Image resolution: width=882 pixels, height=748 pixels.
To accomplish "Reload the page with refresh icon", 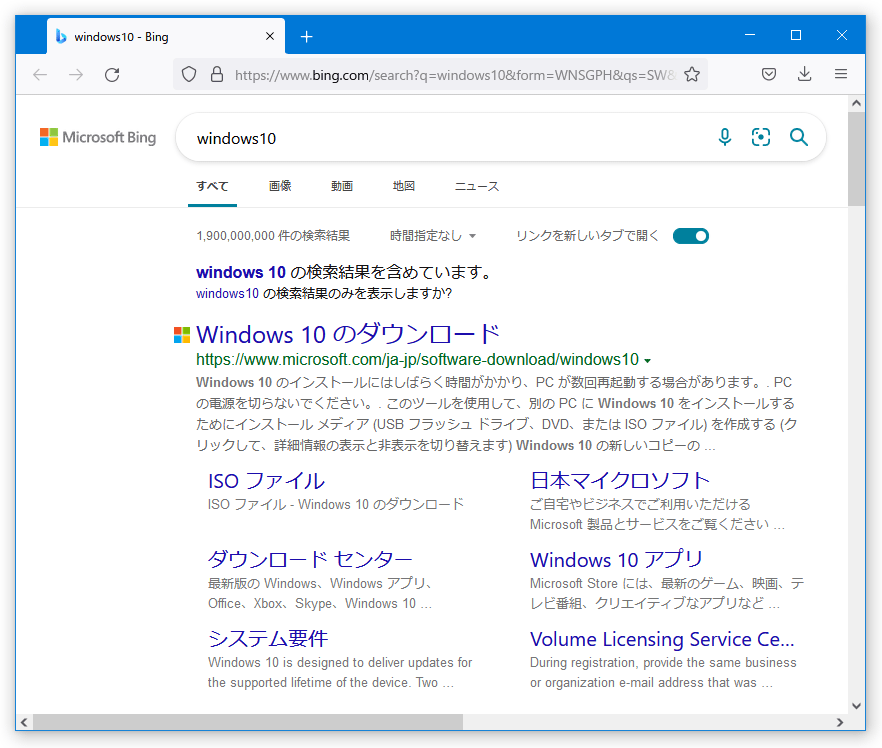I will pyautogui.click(x=112, y=75).
